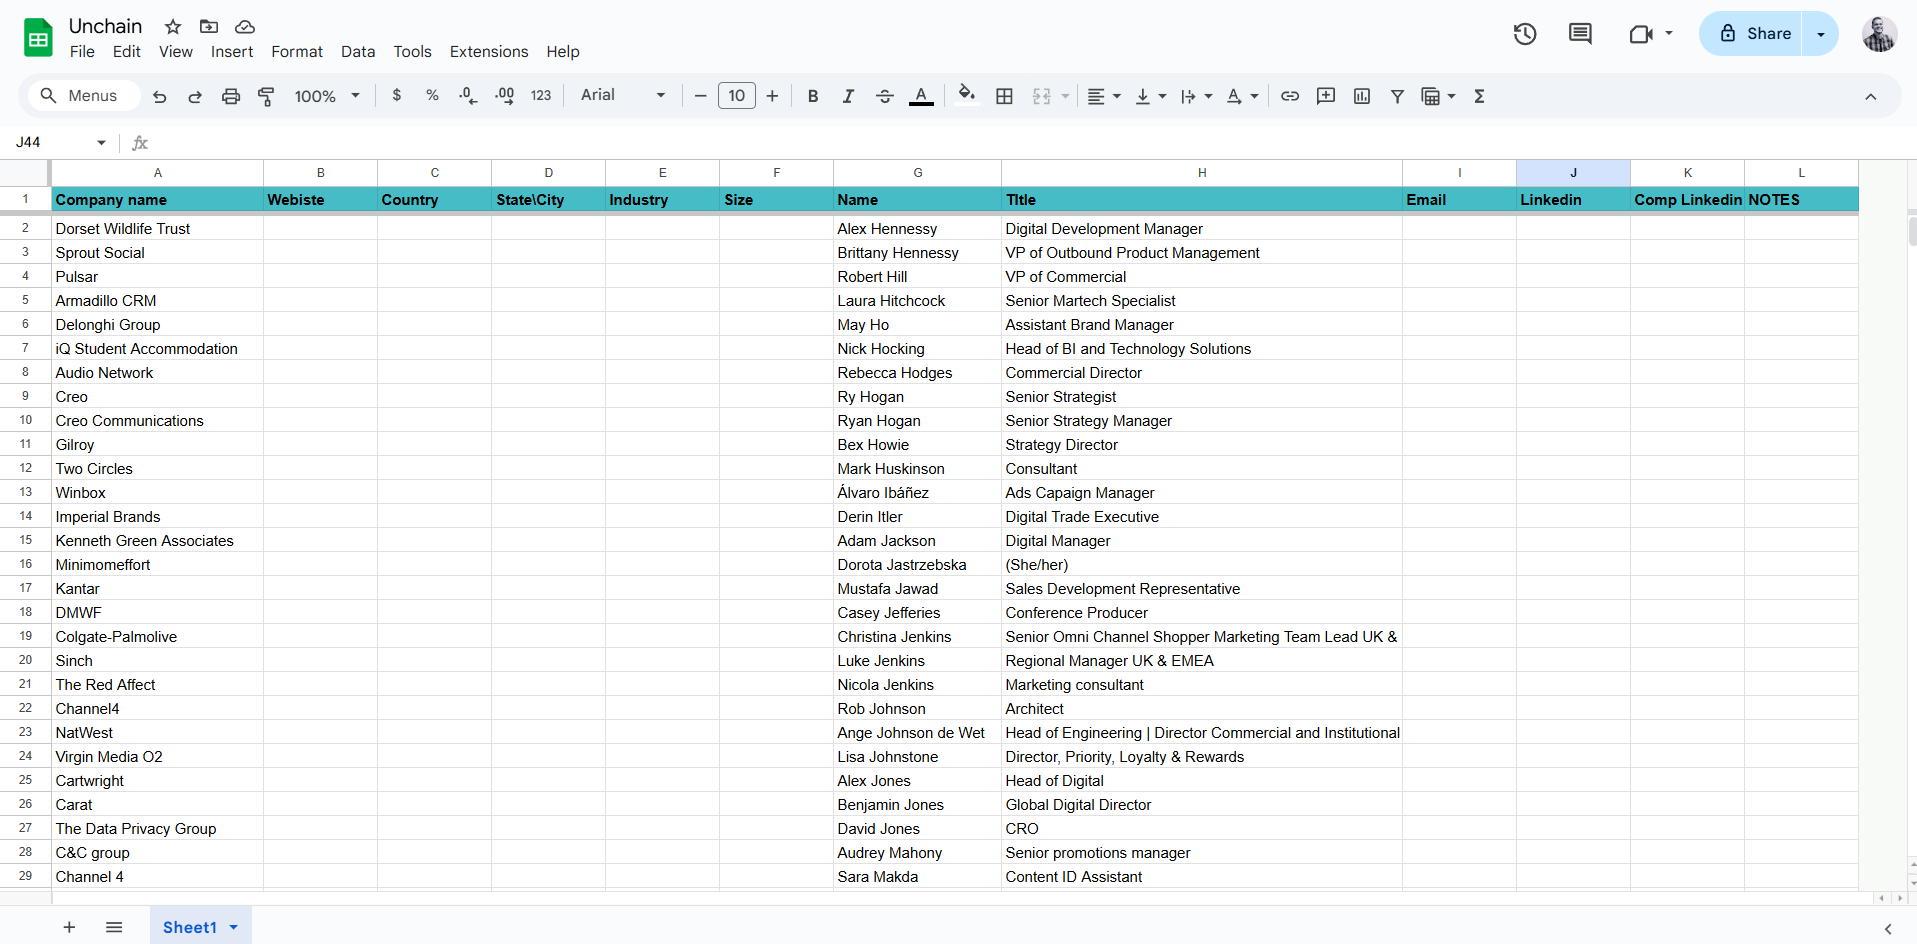Open the Sheet1 tab menu arrow

coord(234,927)
